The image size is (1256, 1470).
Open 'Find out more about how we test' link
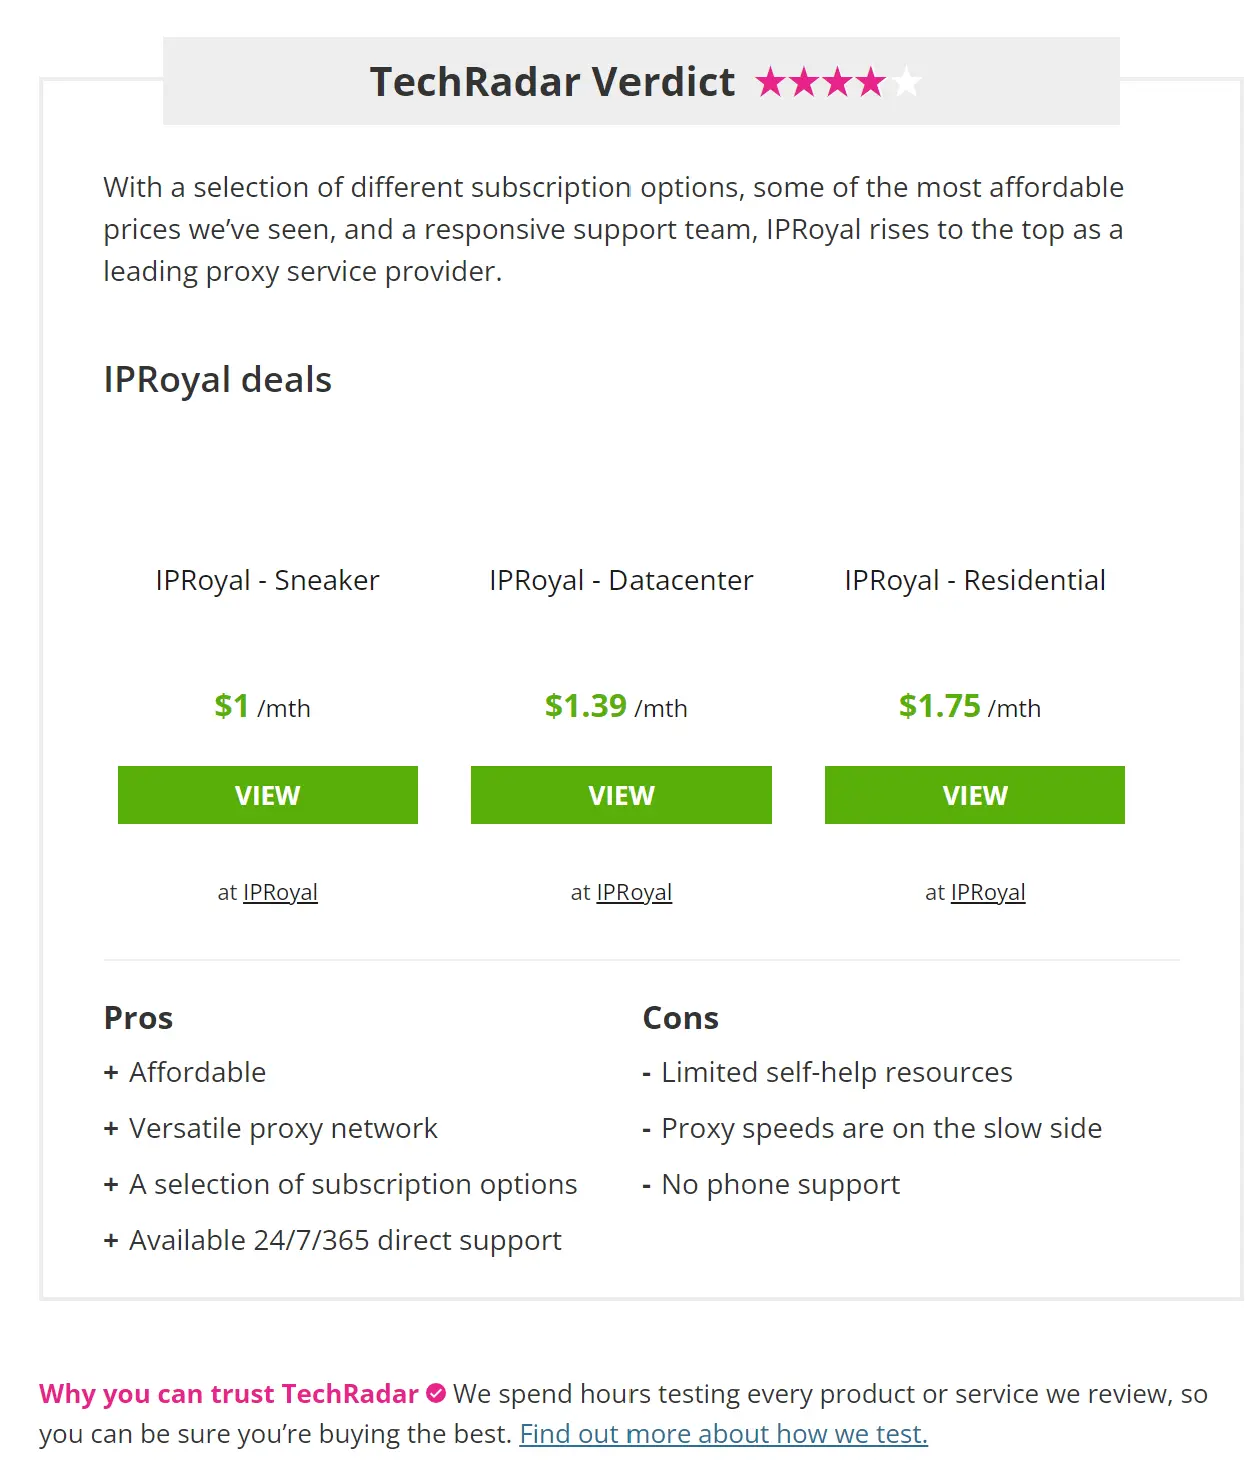click(724, 1433)
